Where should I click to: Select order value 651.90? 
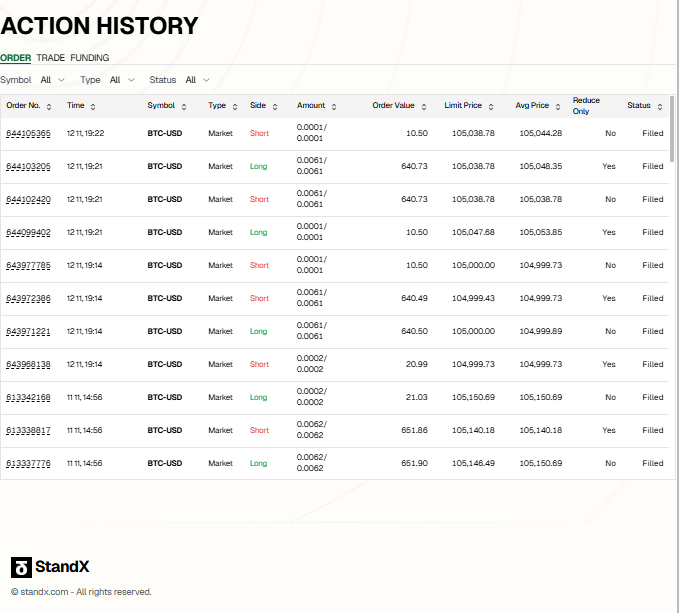coord(414,463)
